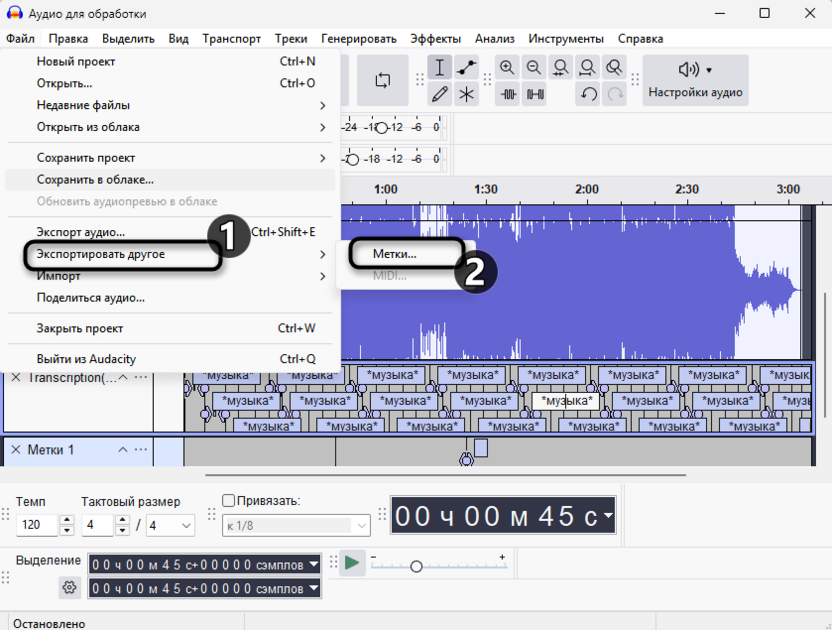Open Transcription track three-dots menu
The image size is (832, 630).
141,377
